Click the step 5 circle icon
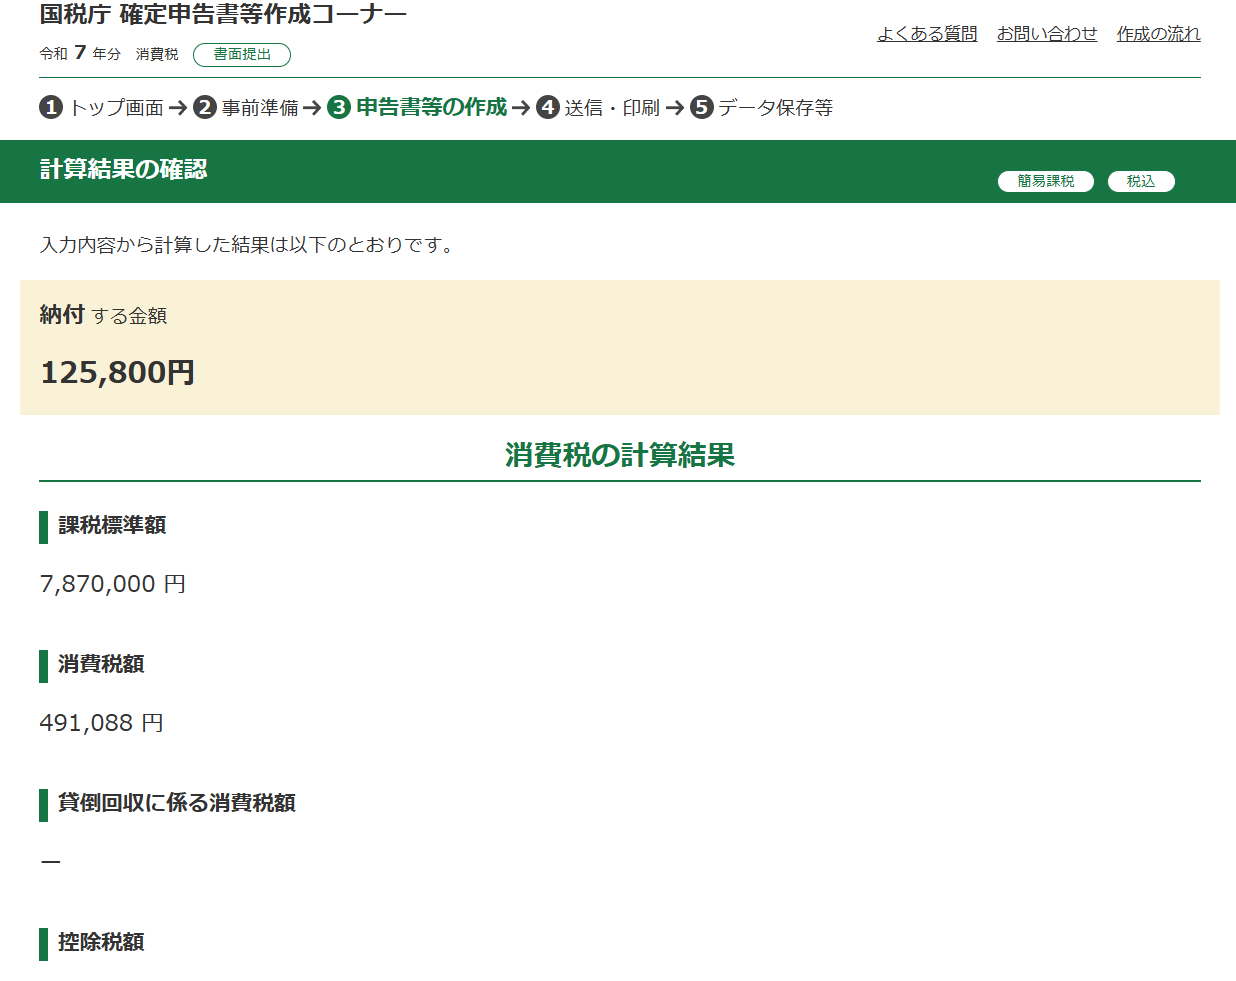 702,107
